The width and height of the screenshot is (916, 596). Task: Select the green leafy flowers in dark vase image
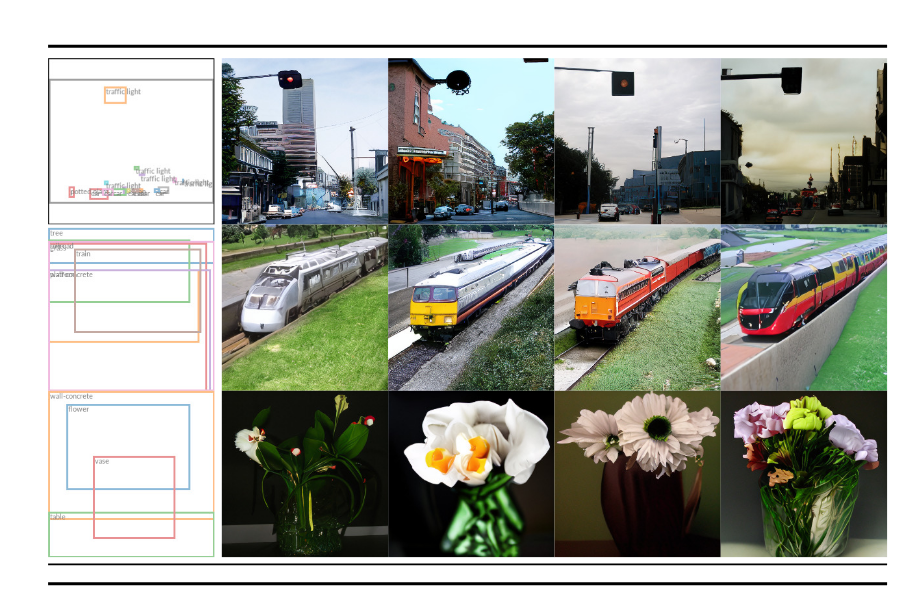click(305, 474)
